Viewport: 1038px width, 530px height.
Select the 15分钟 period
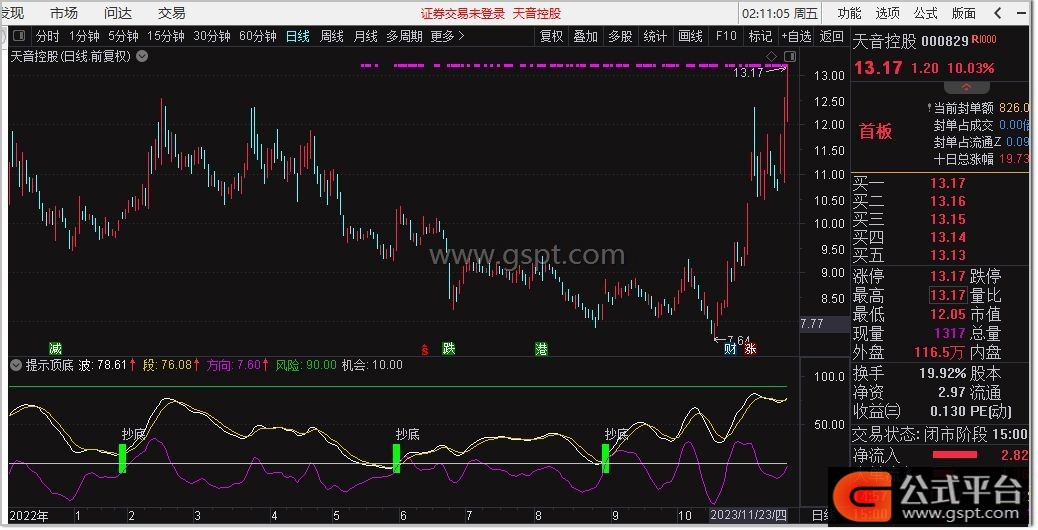click(165, 36)
